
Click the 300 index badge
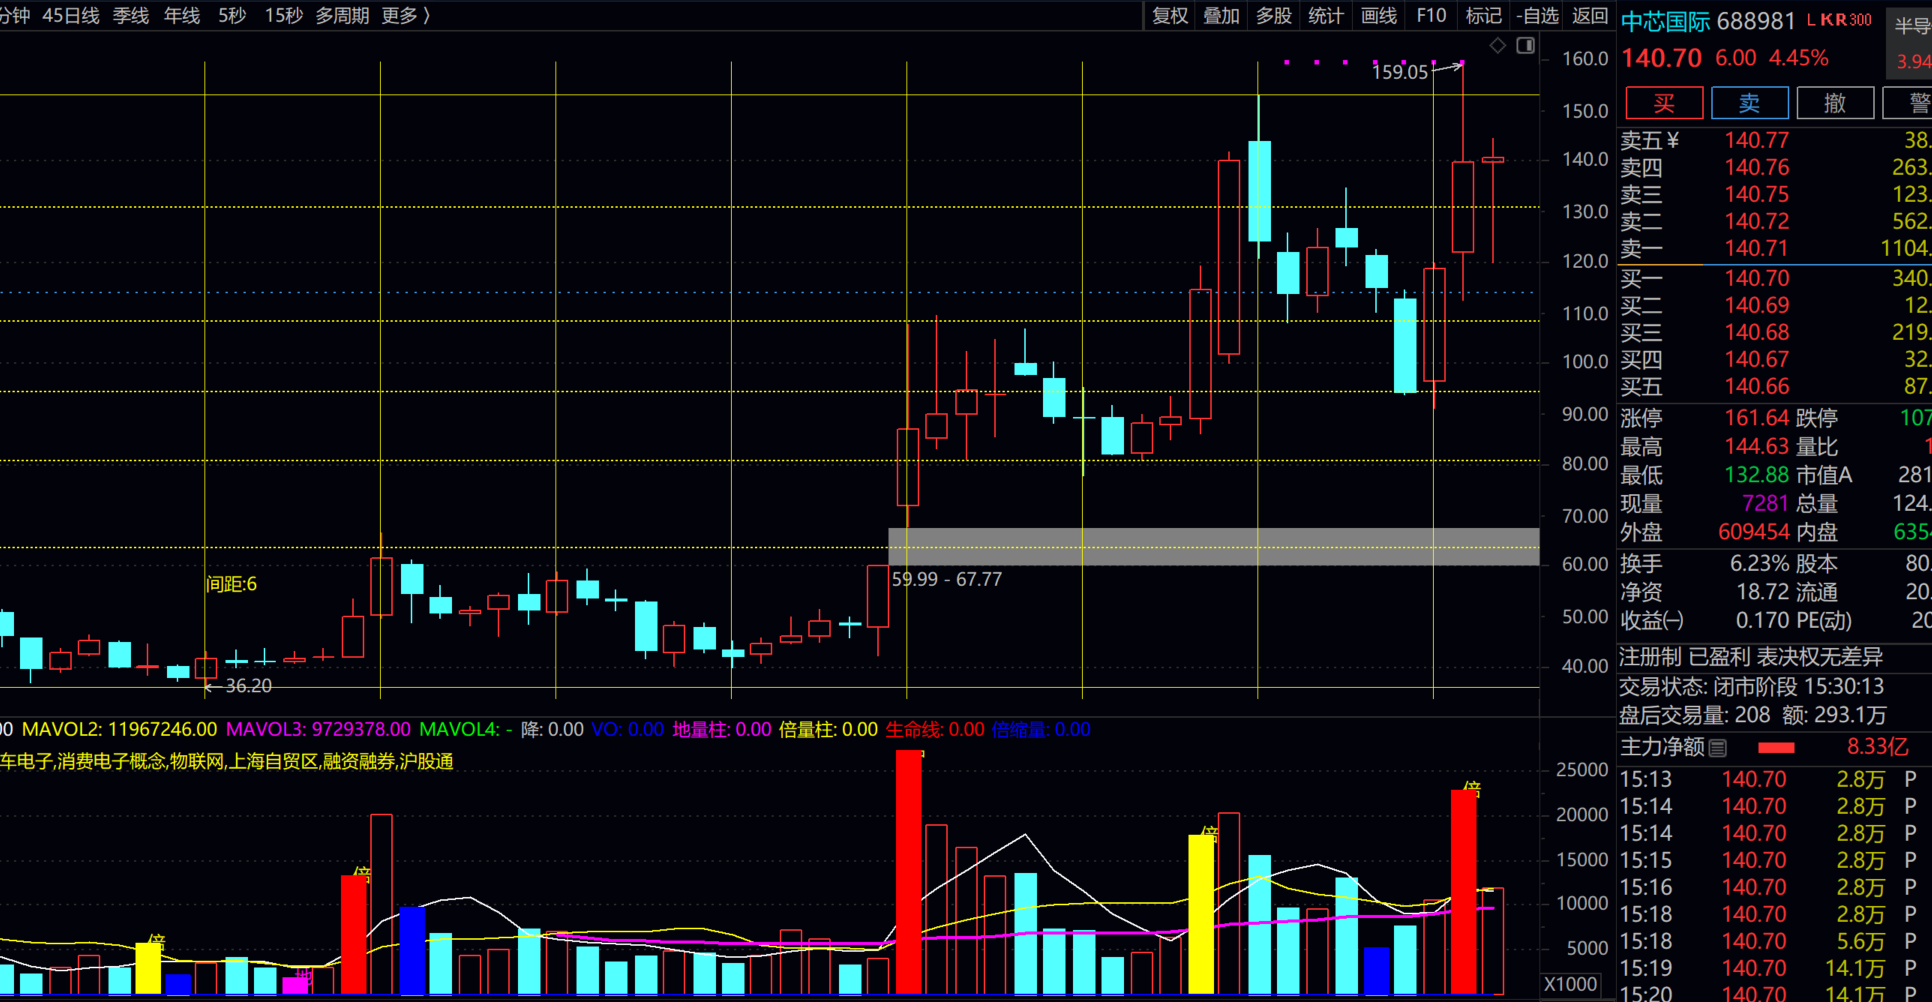pos(1860,20)
